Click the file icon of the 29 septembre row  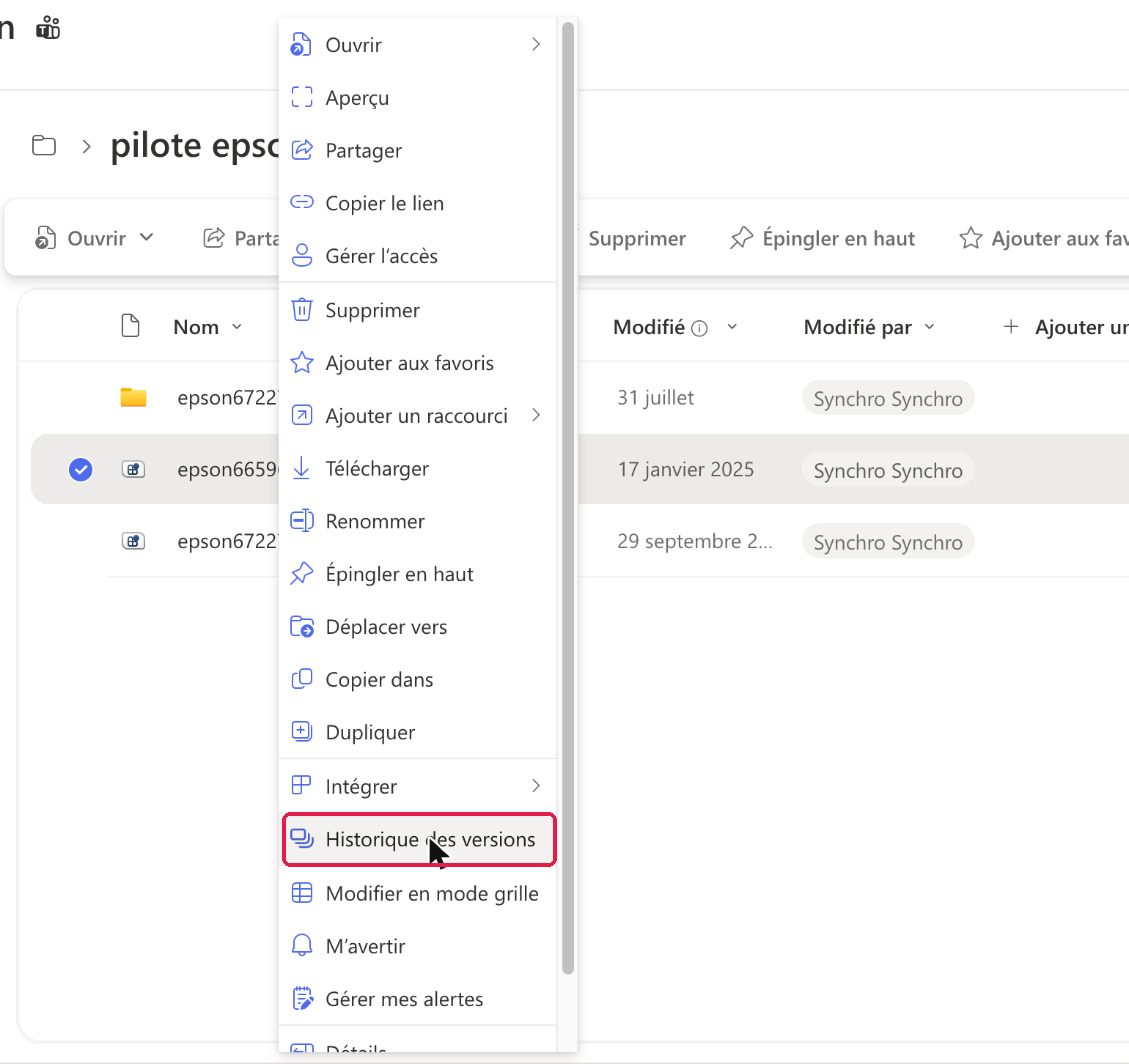click(133, 541)
